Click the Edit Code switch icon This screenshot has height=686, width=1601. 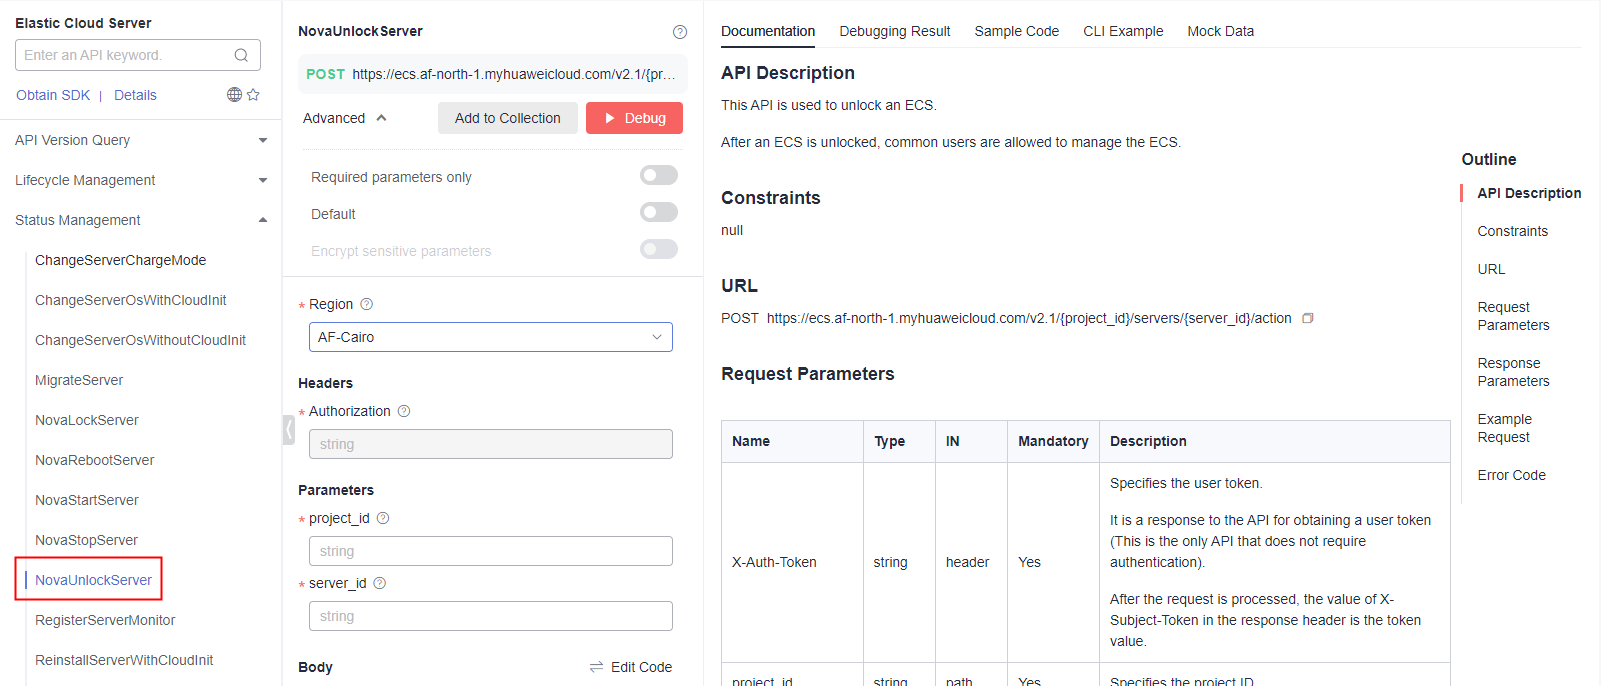pyautogui.click(x=597, y=667)
